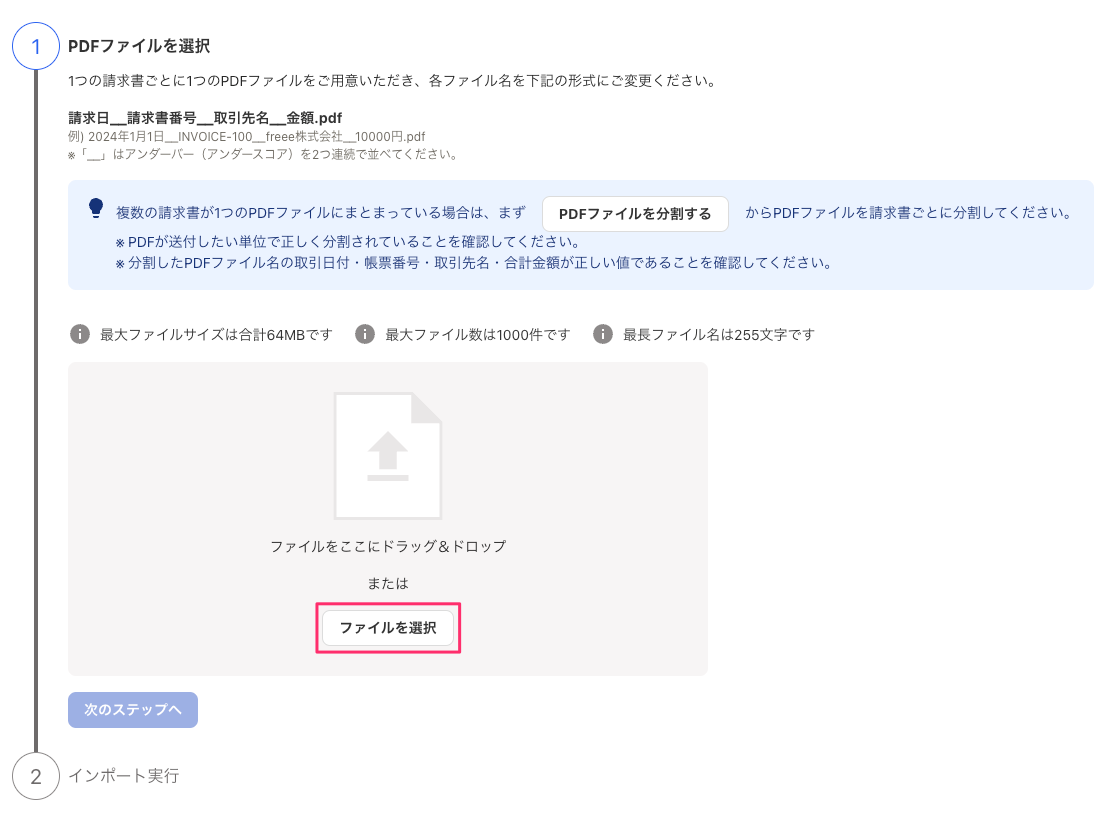Click the インポート実行 step label
1120x822 pixels.
[124, 776]
